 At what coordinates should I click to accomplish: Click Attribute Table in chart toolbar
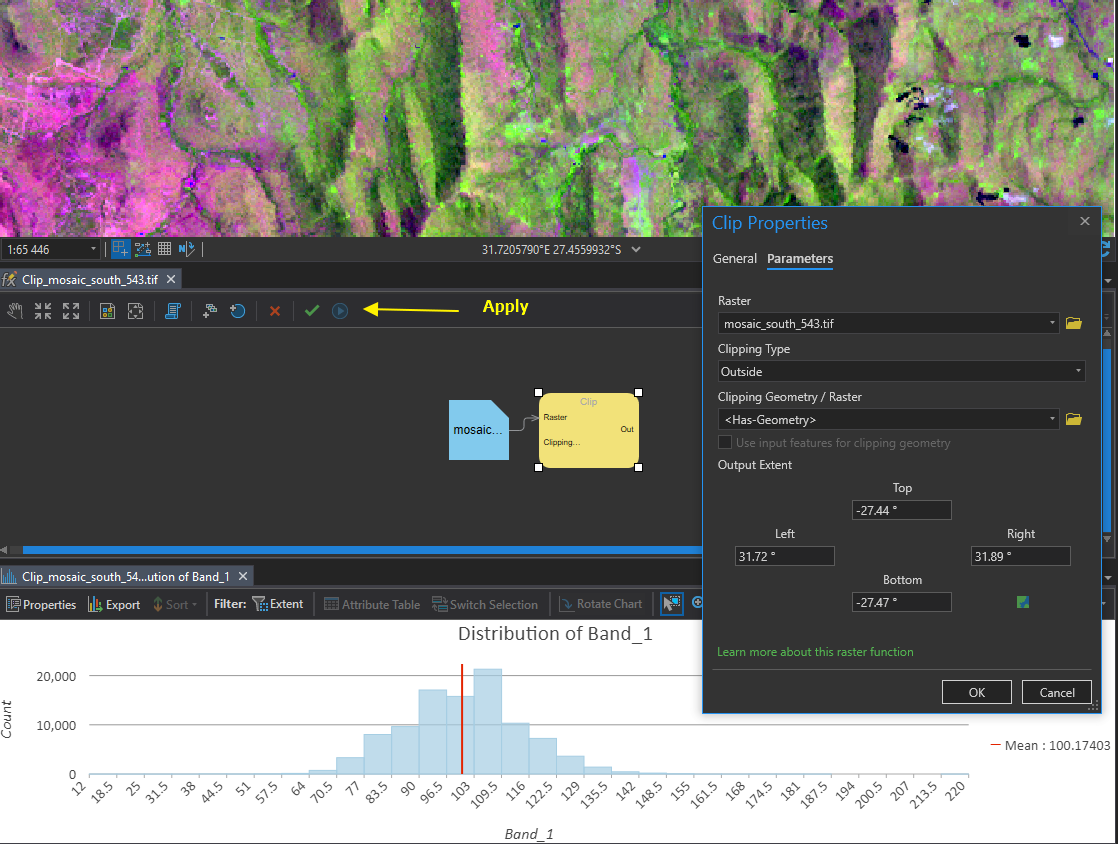tap(372, 604)
